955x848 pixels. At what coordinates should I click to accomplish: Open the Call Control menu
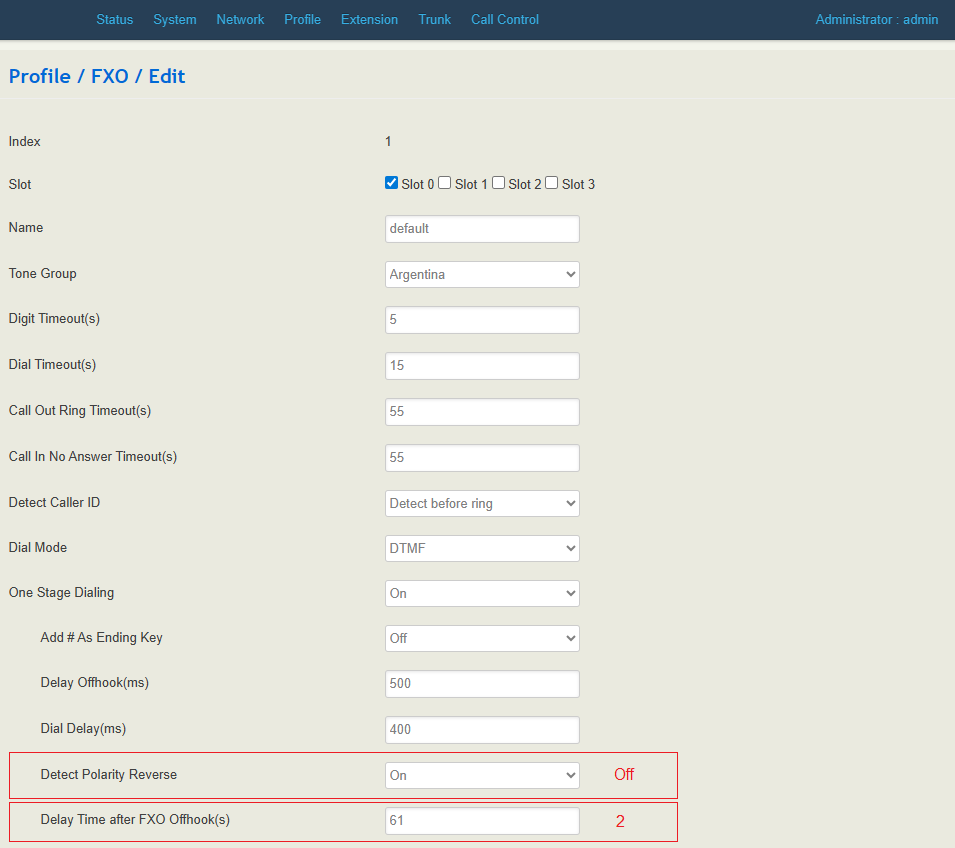(x=504, y=19)
